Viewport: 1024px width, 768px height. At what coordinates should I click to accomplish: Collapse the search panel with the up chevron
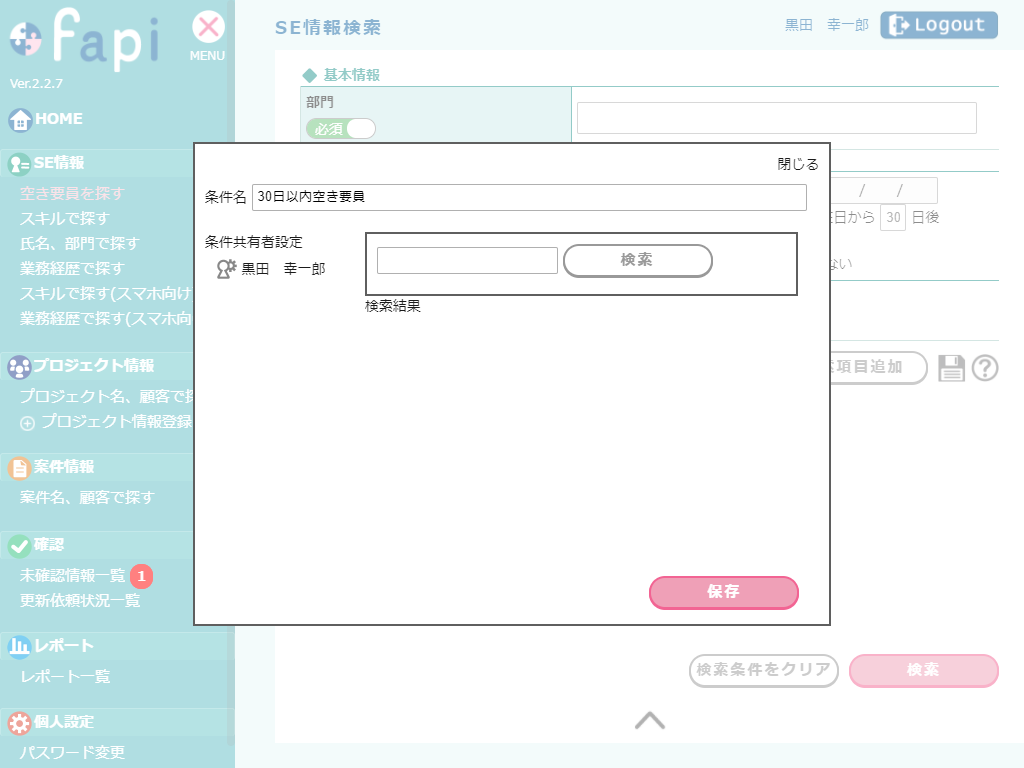point(650,720)
